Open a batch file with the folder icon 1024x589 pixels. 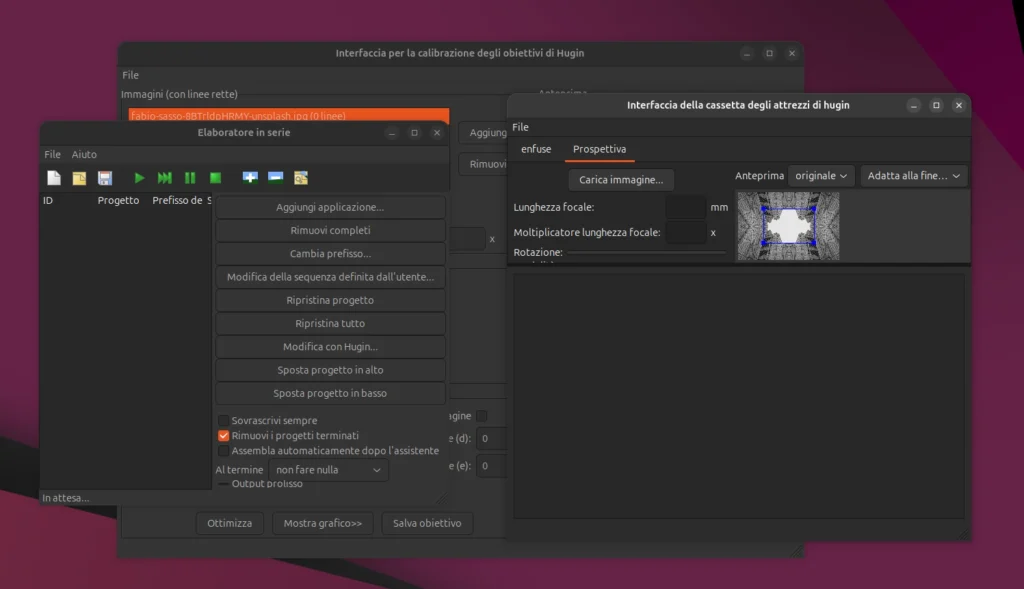click(79, 178)
